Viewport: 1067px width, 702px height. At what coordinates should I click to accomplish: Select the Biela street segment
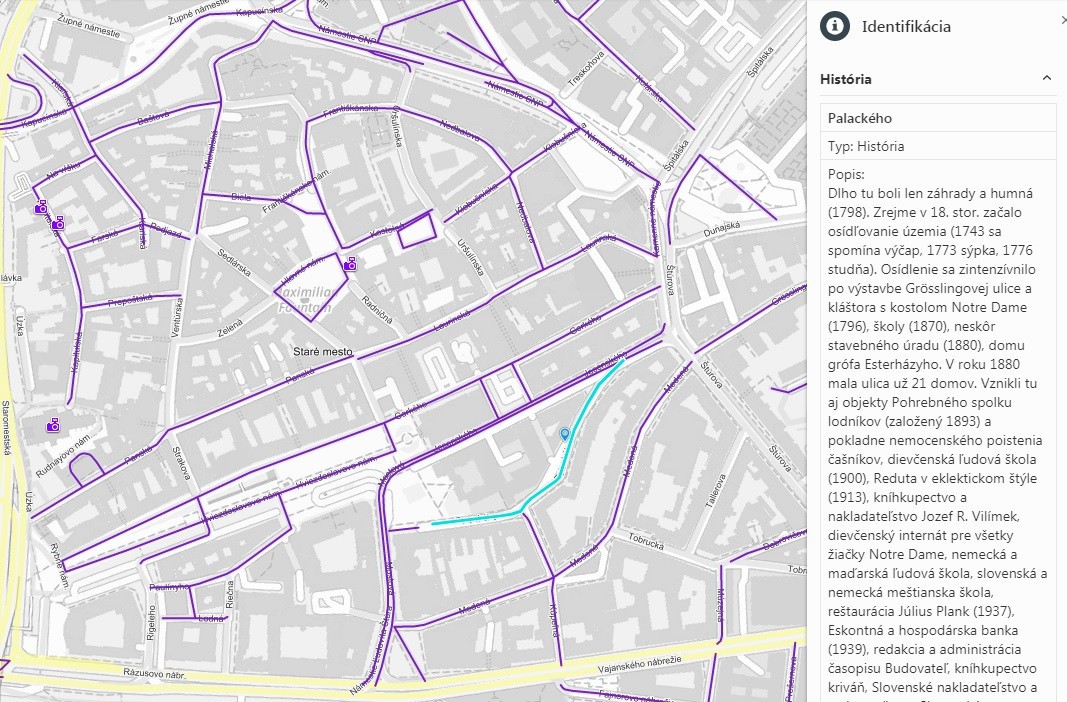pos(240,197)
